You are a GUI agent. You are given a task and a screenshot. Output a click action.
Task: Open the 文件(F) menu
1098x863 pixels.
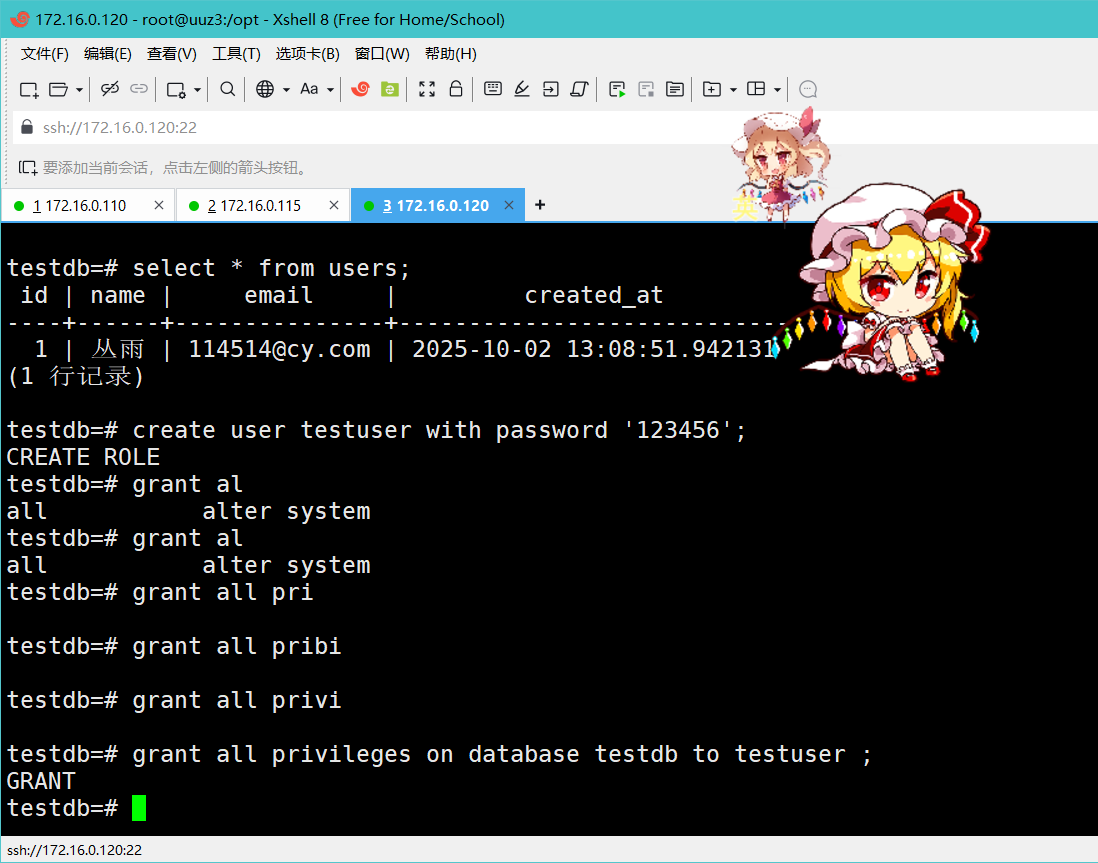point(45,54)
